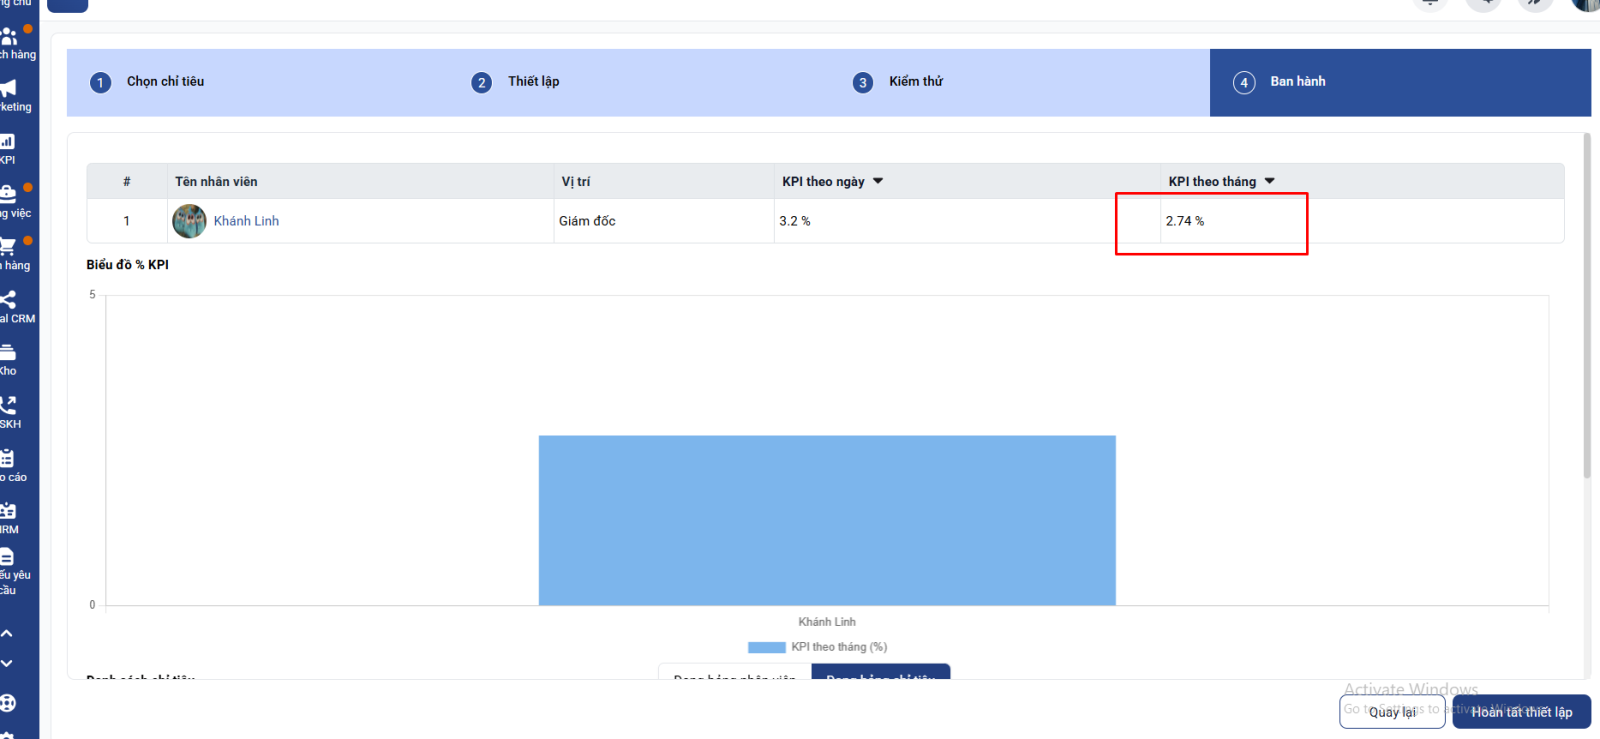Click Hoàn tất thiết lập button

pyautogui.click(x=1521, y=712)
